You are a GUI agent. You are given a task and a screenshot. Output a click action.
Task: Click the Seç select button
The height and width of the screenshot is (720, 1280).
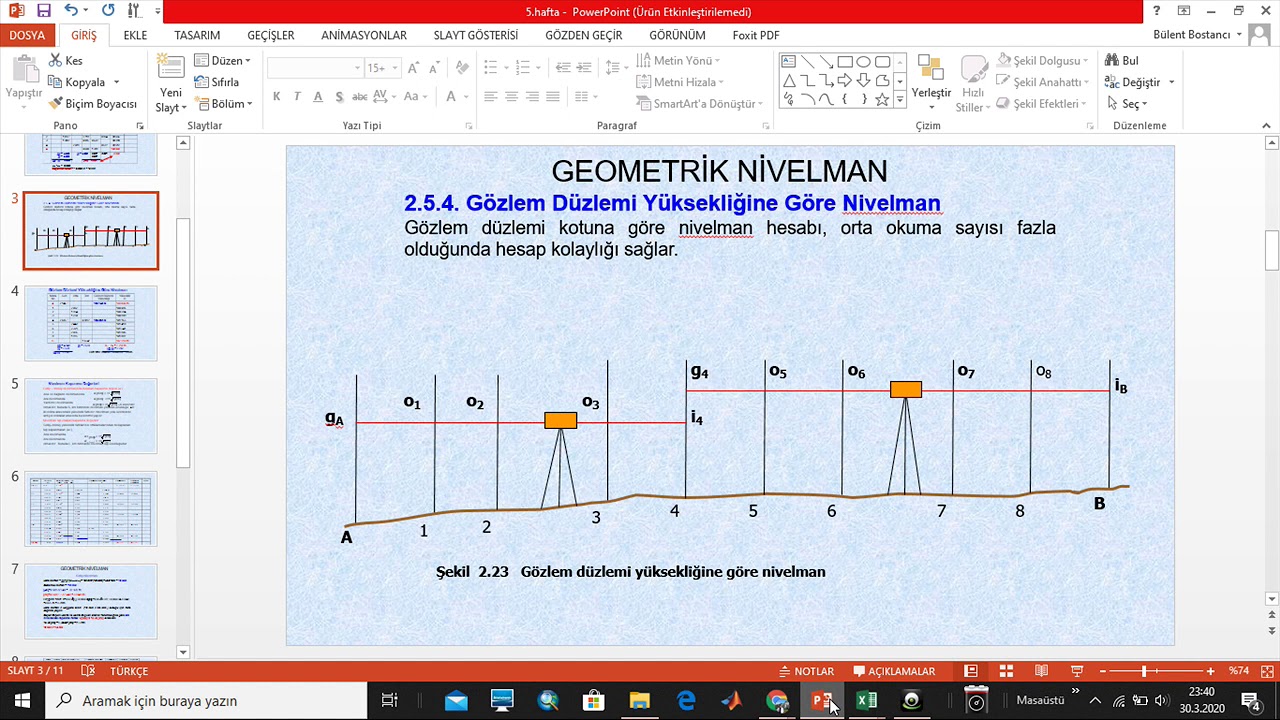tap(1126, 104)
